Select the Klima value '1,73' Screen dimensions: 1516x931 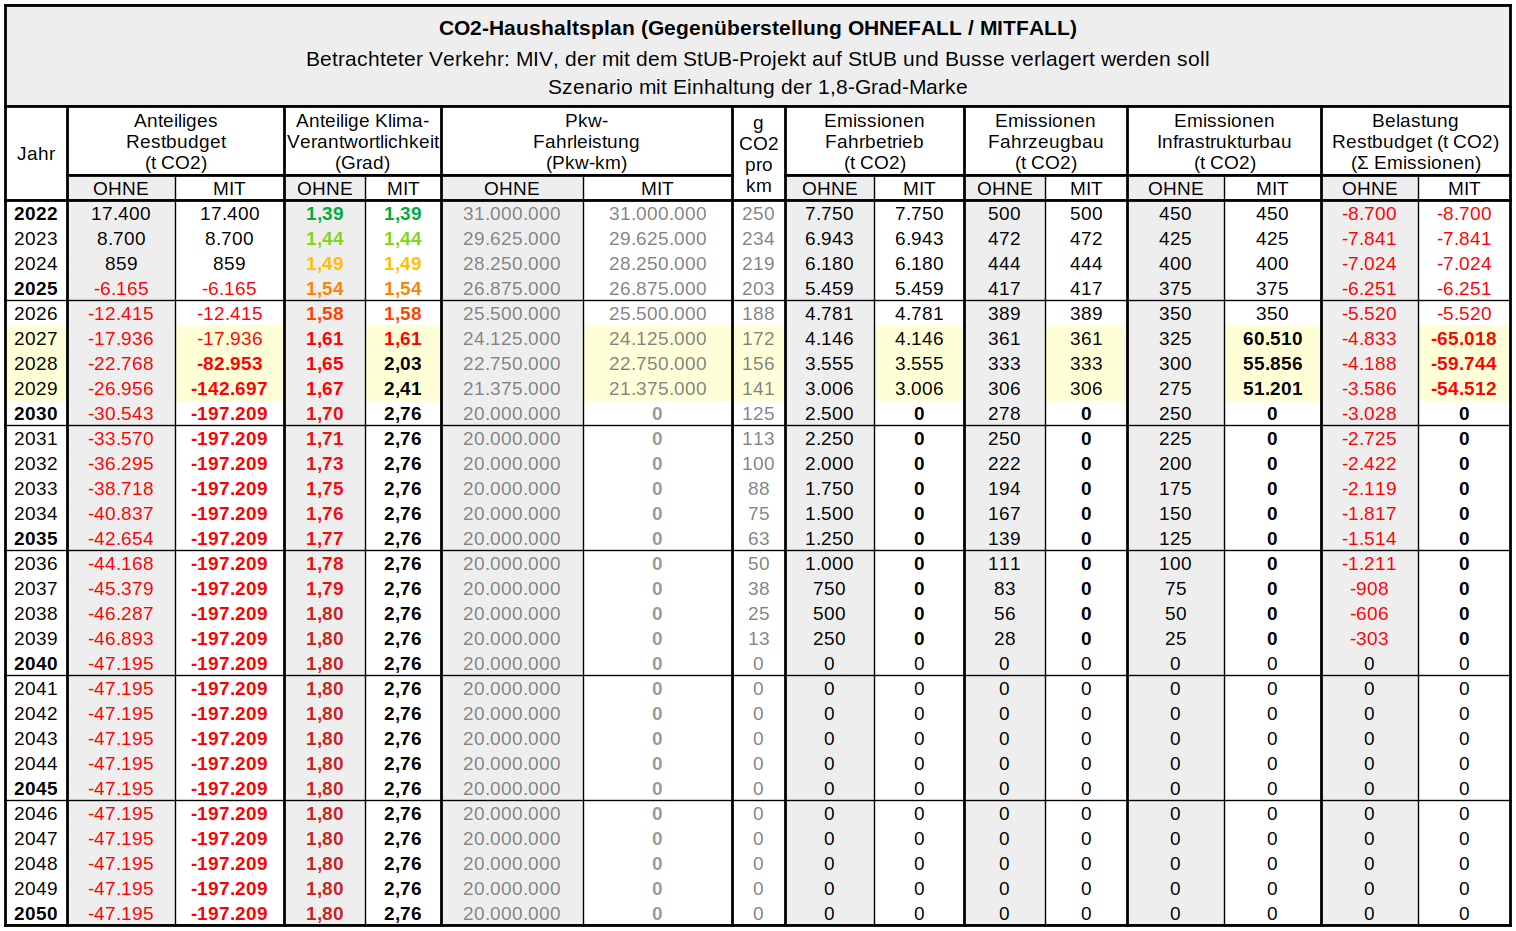[x=325, y=464]
